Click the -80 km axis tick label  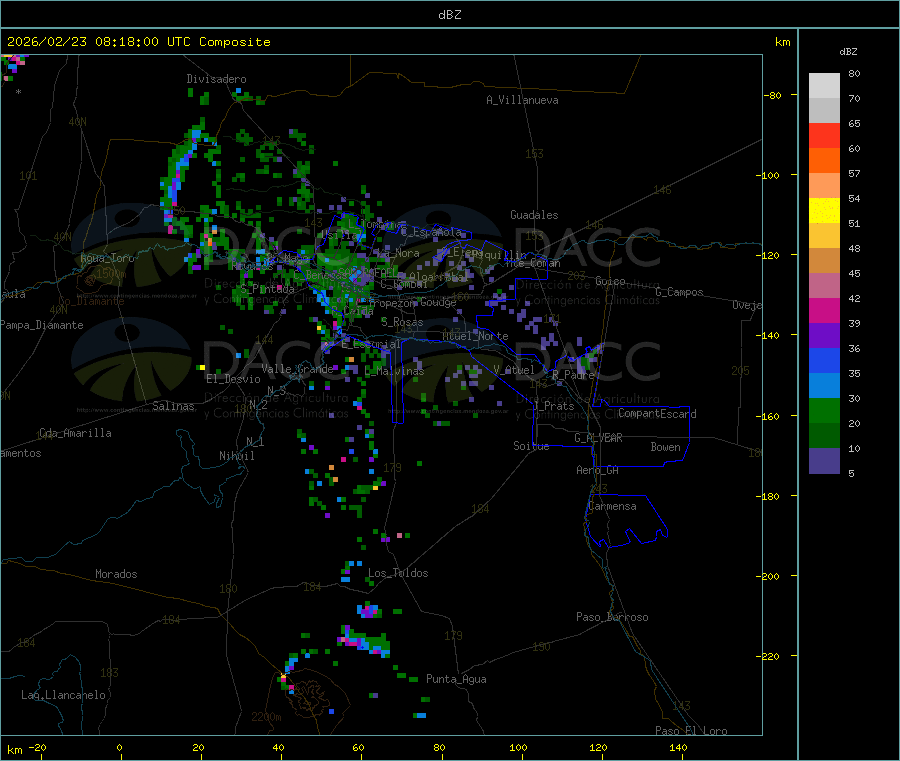[773, 95]
